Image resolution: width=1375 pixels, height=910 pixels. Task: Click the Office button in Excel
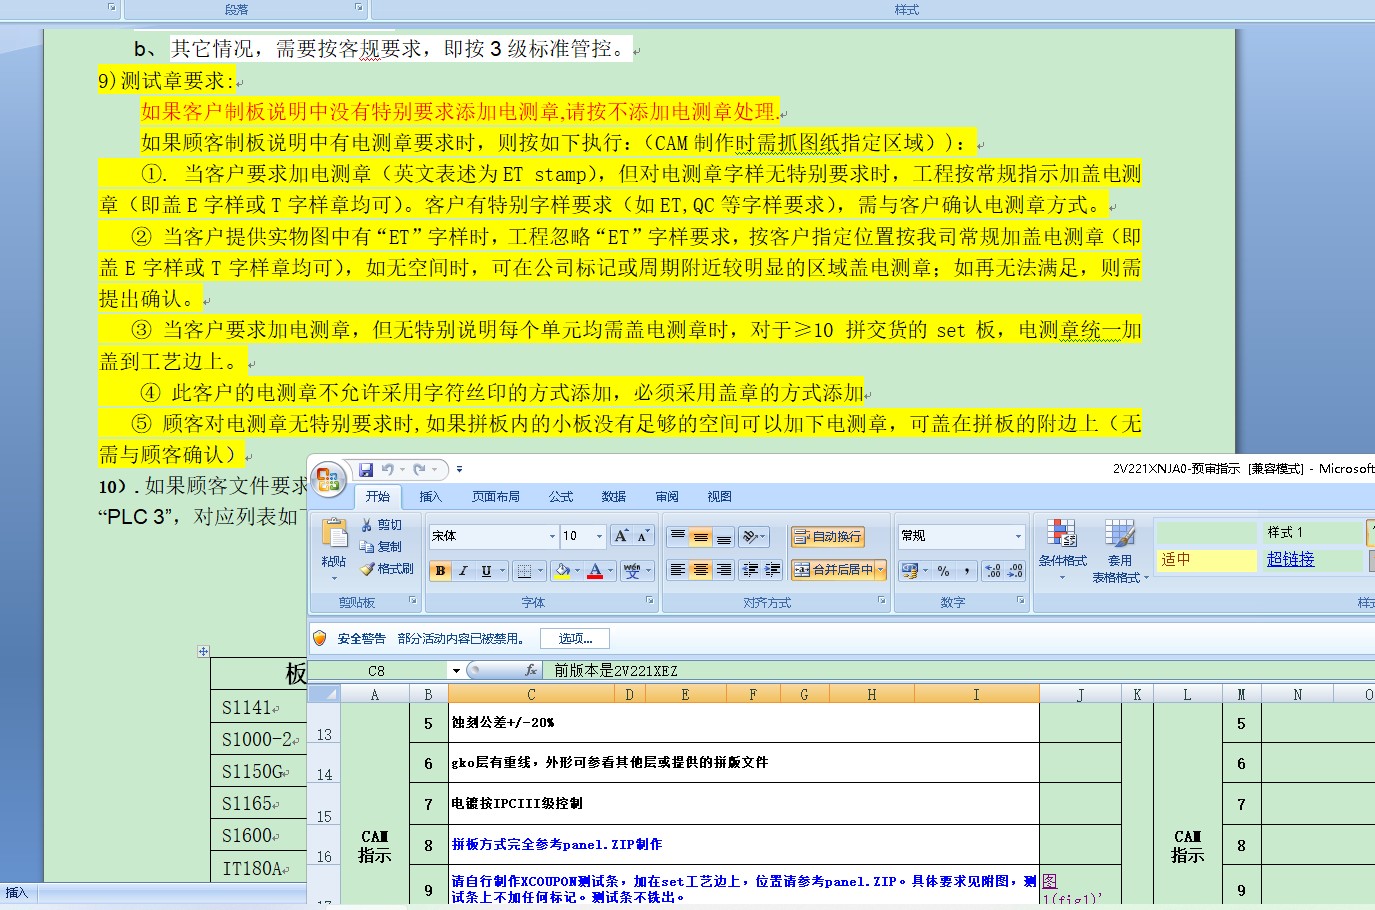tap(328, 479)
